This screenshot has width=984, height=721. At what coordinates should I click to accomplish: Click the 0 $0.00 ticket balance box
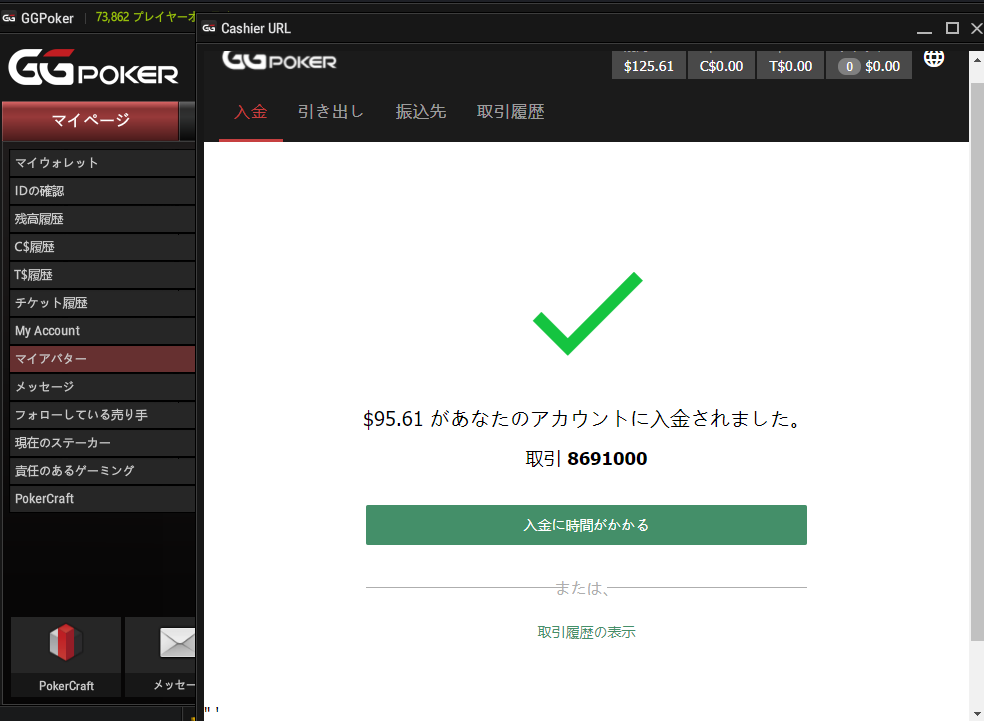pos(869,66)
